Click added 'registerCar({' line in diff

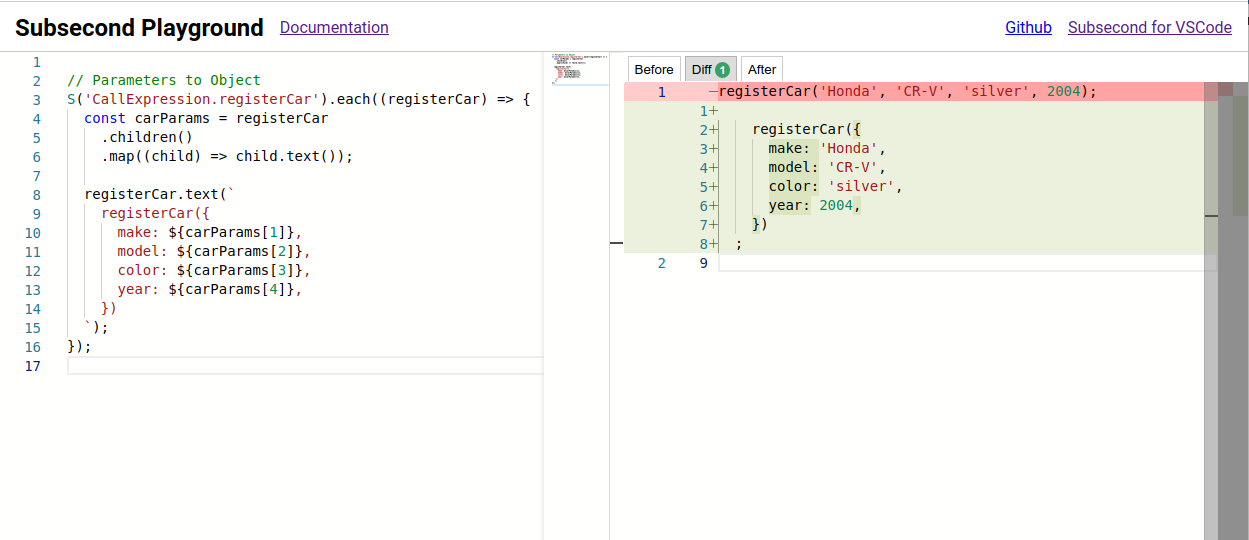coord(806,129)
